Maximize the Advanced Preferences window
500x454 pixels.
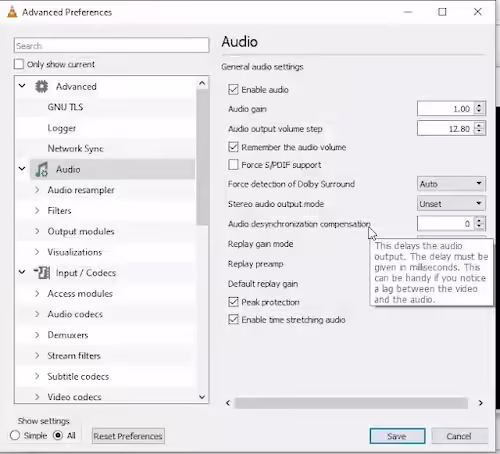coord(442,12)
